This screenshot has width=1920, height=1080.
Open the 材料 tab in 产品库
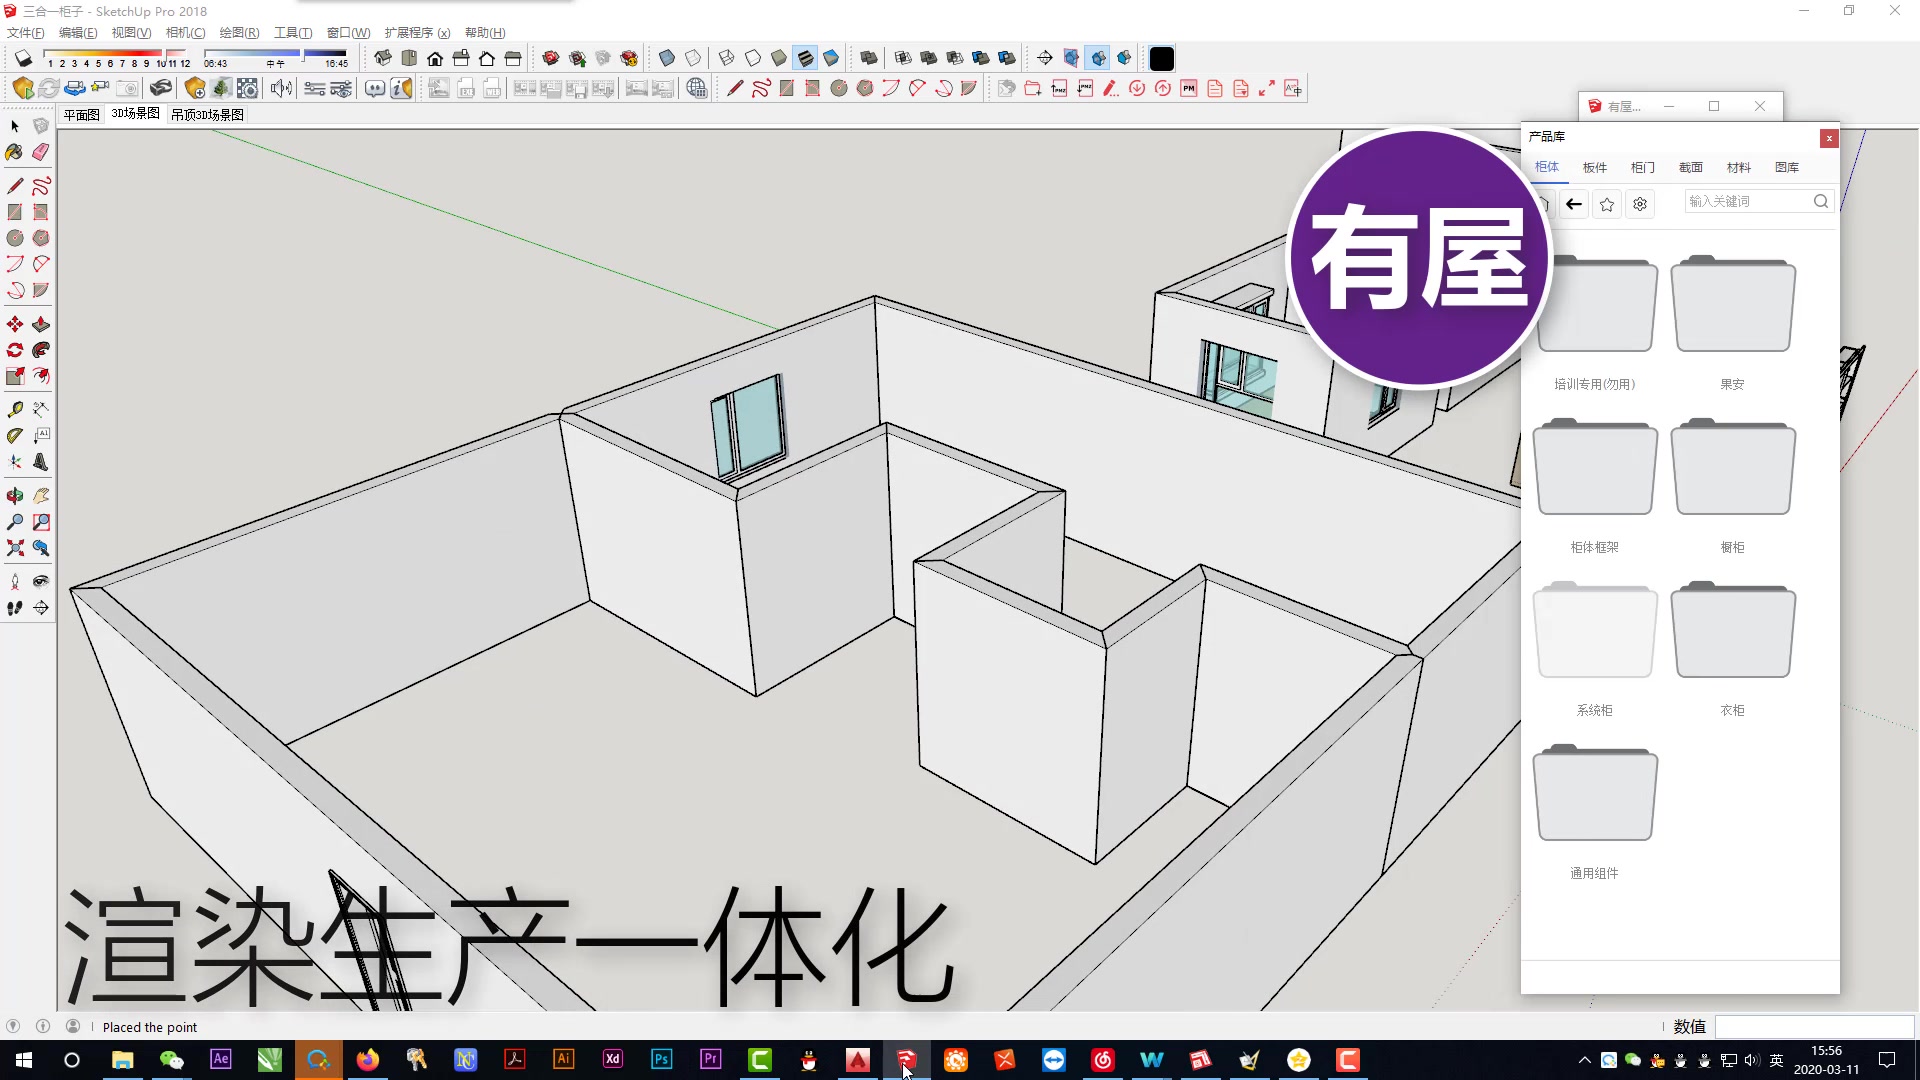coord(1739,167)
